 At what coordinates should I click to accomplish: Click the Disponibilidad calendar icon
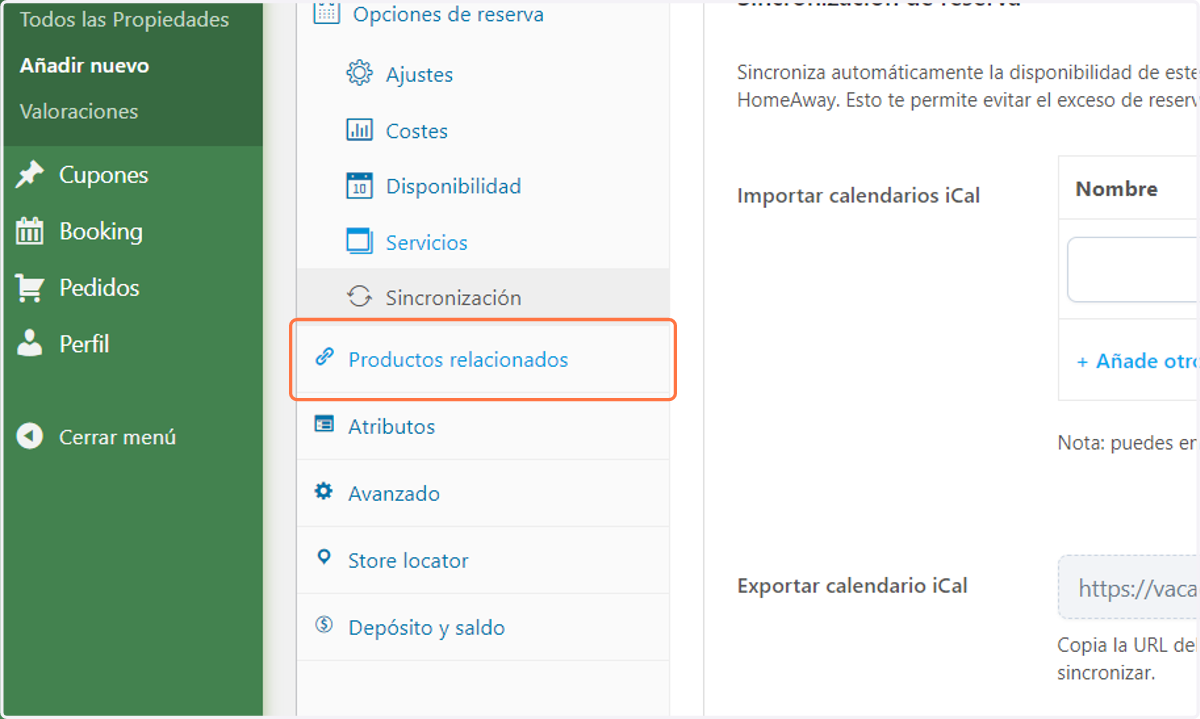[359, 186]
